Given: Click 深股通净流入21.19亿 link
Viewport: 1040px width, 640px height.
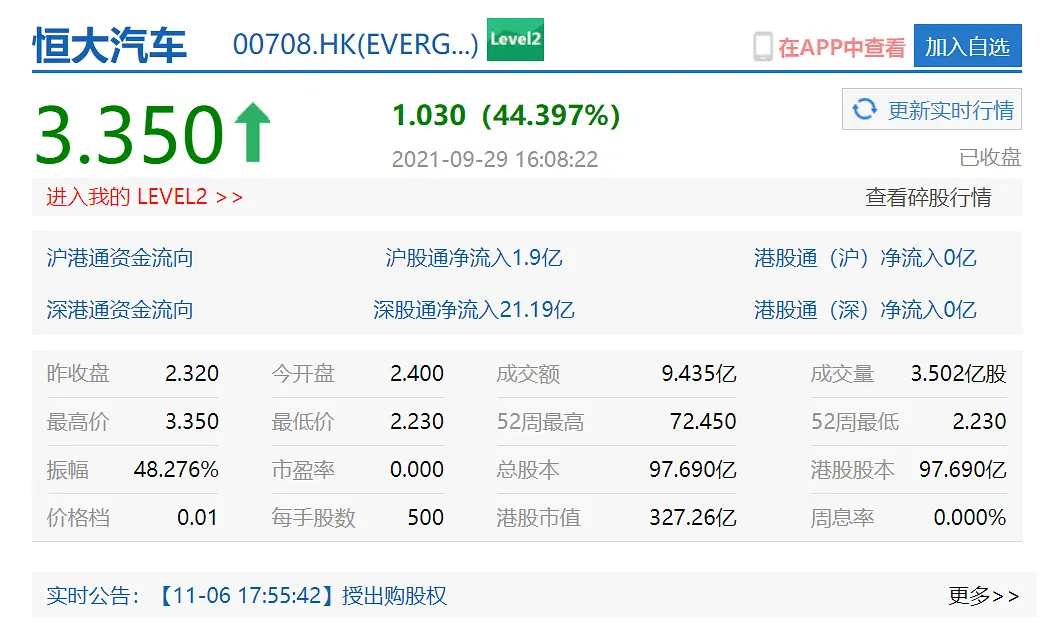Looking at the screenshot, I should [474, 310].
